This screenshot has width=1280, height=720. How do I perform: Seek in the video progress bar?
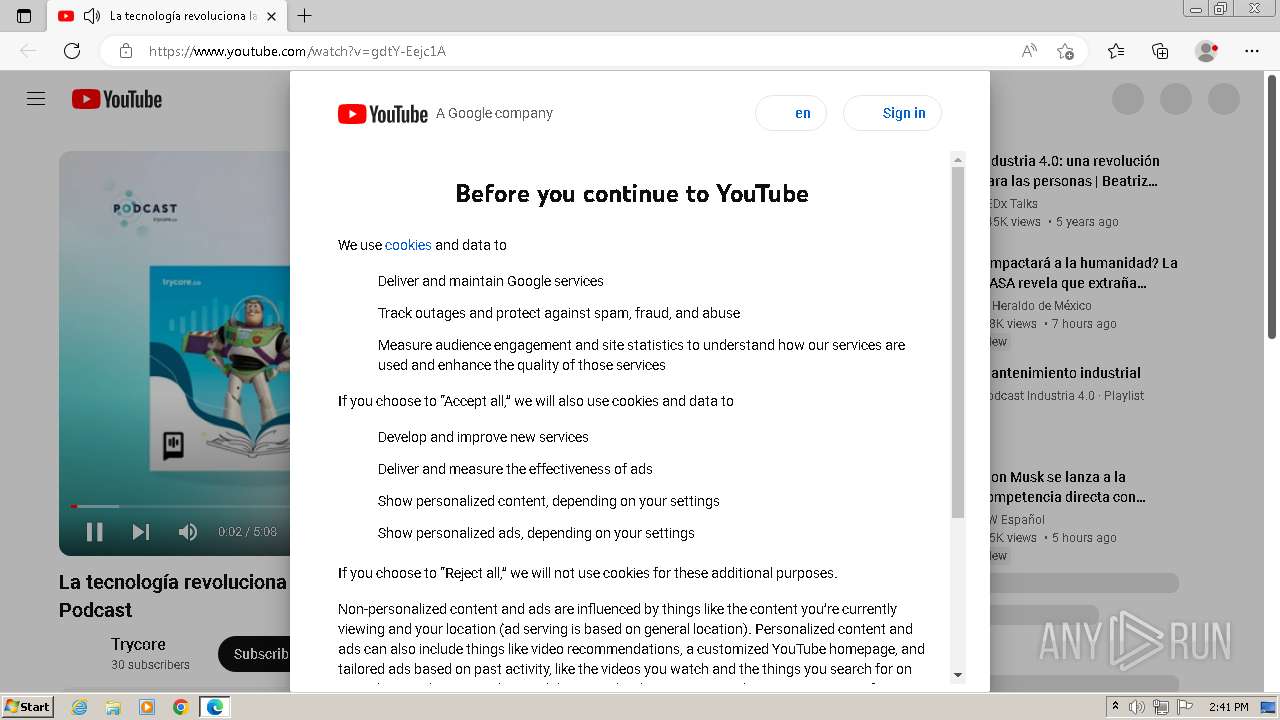click(180, 506)
